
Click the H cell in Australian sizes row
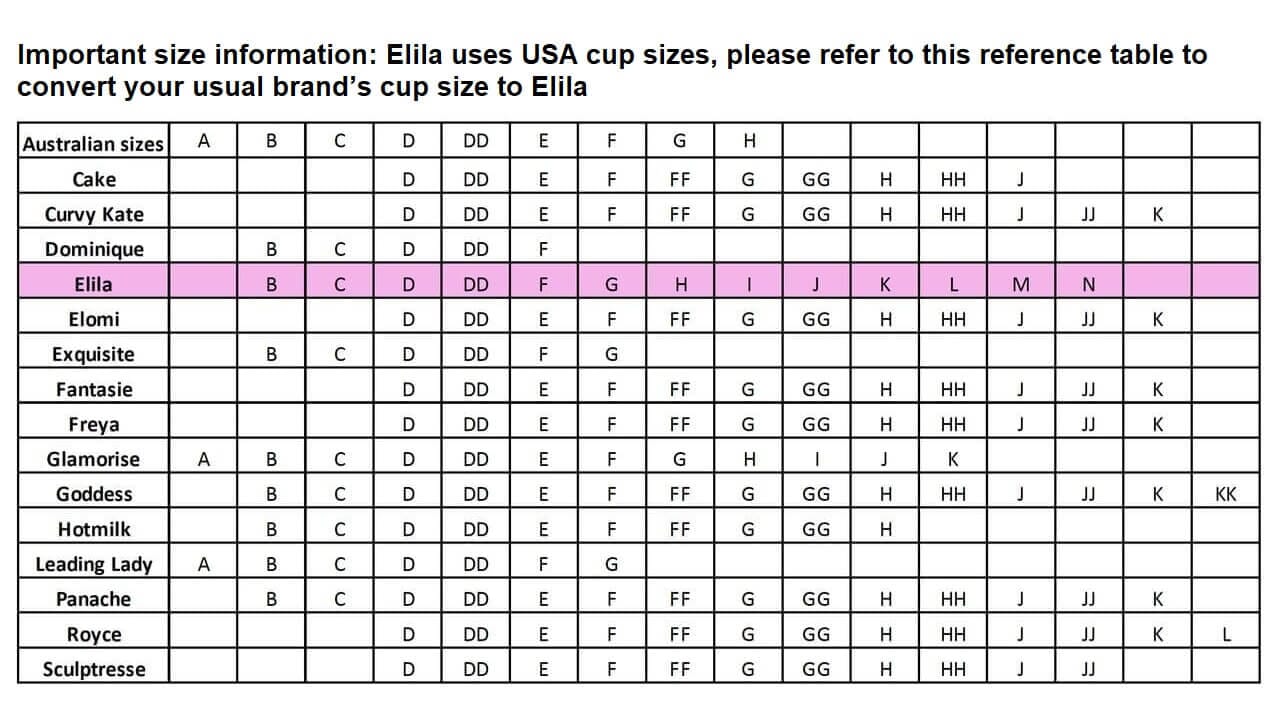[748, 141]
